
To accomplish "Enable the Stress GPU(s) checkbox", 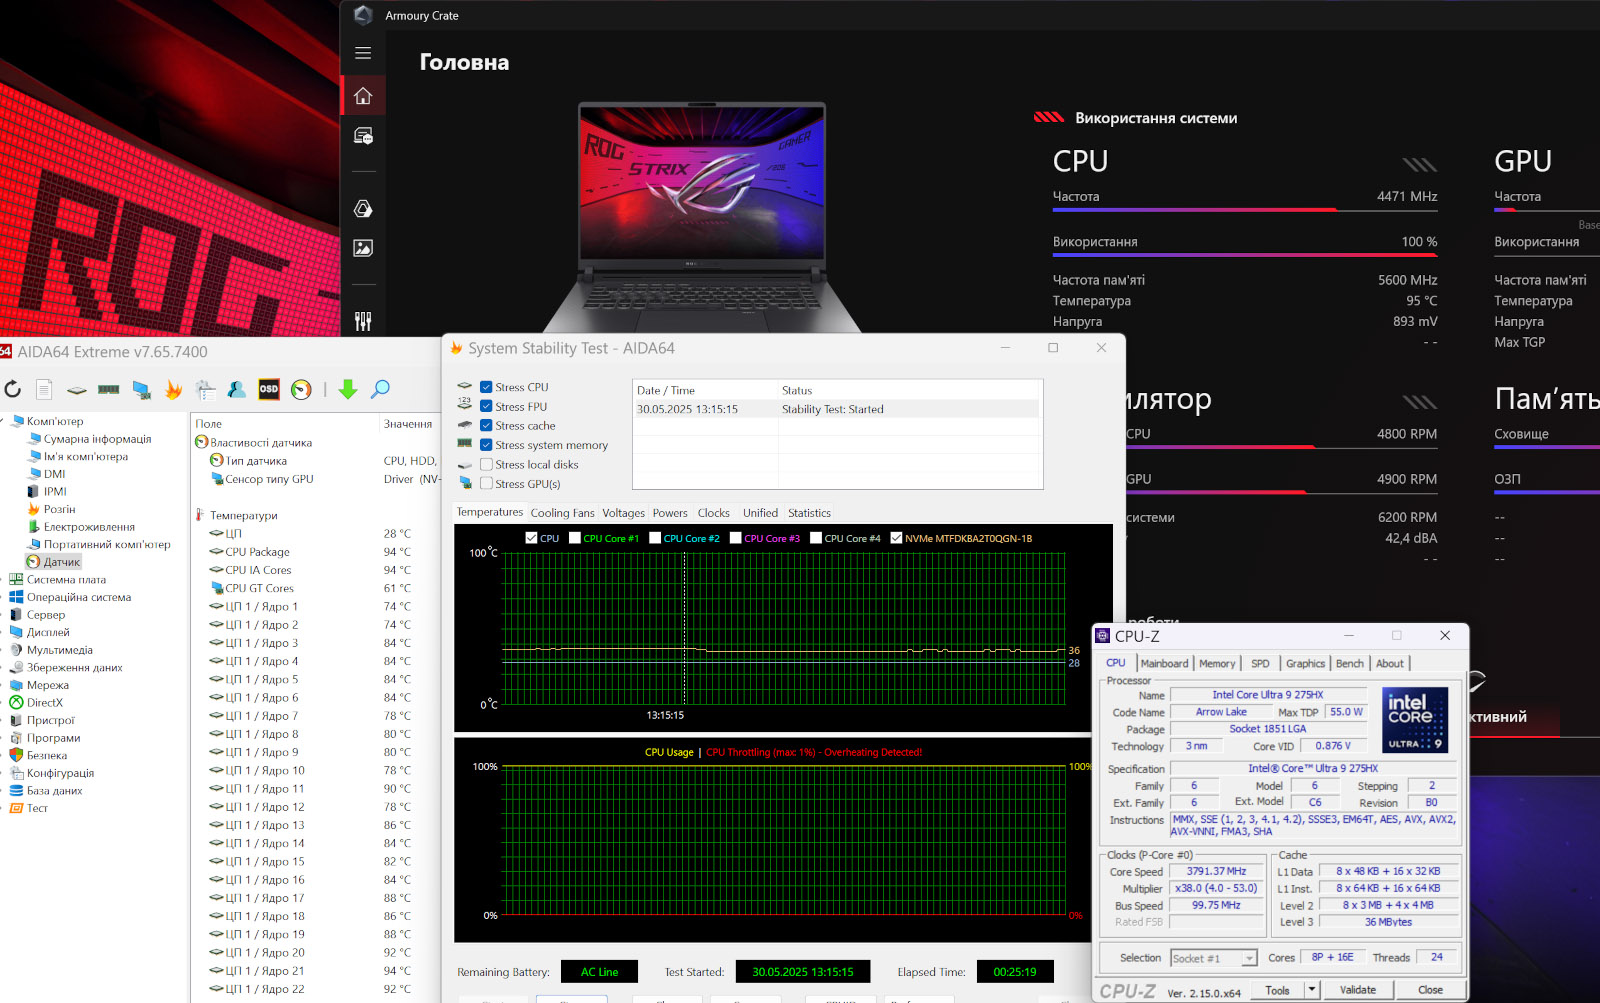I will (x=486, y=483).
